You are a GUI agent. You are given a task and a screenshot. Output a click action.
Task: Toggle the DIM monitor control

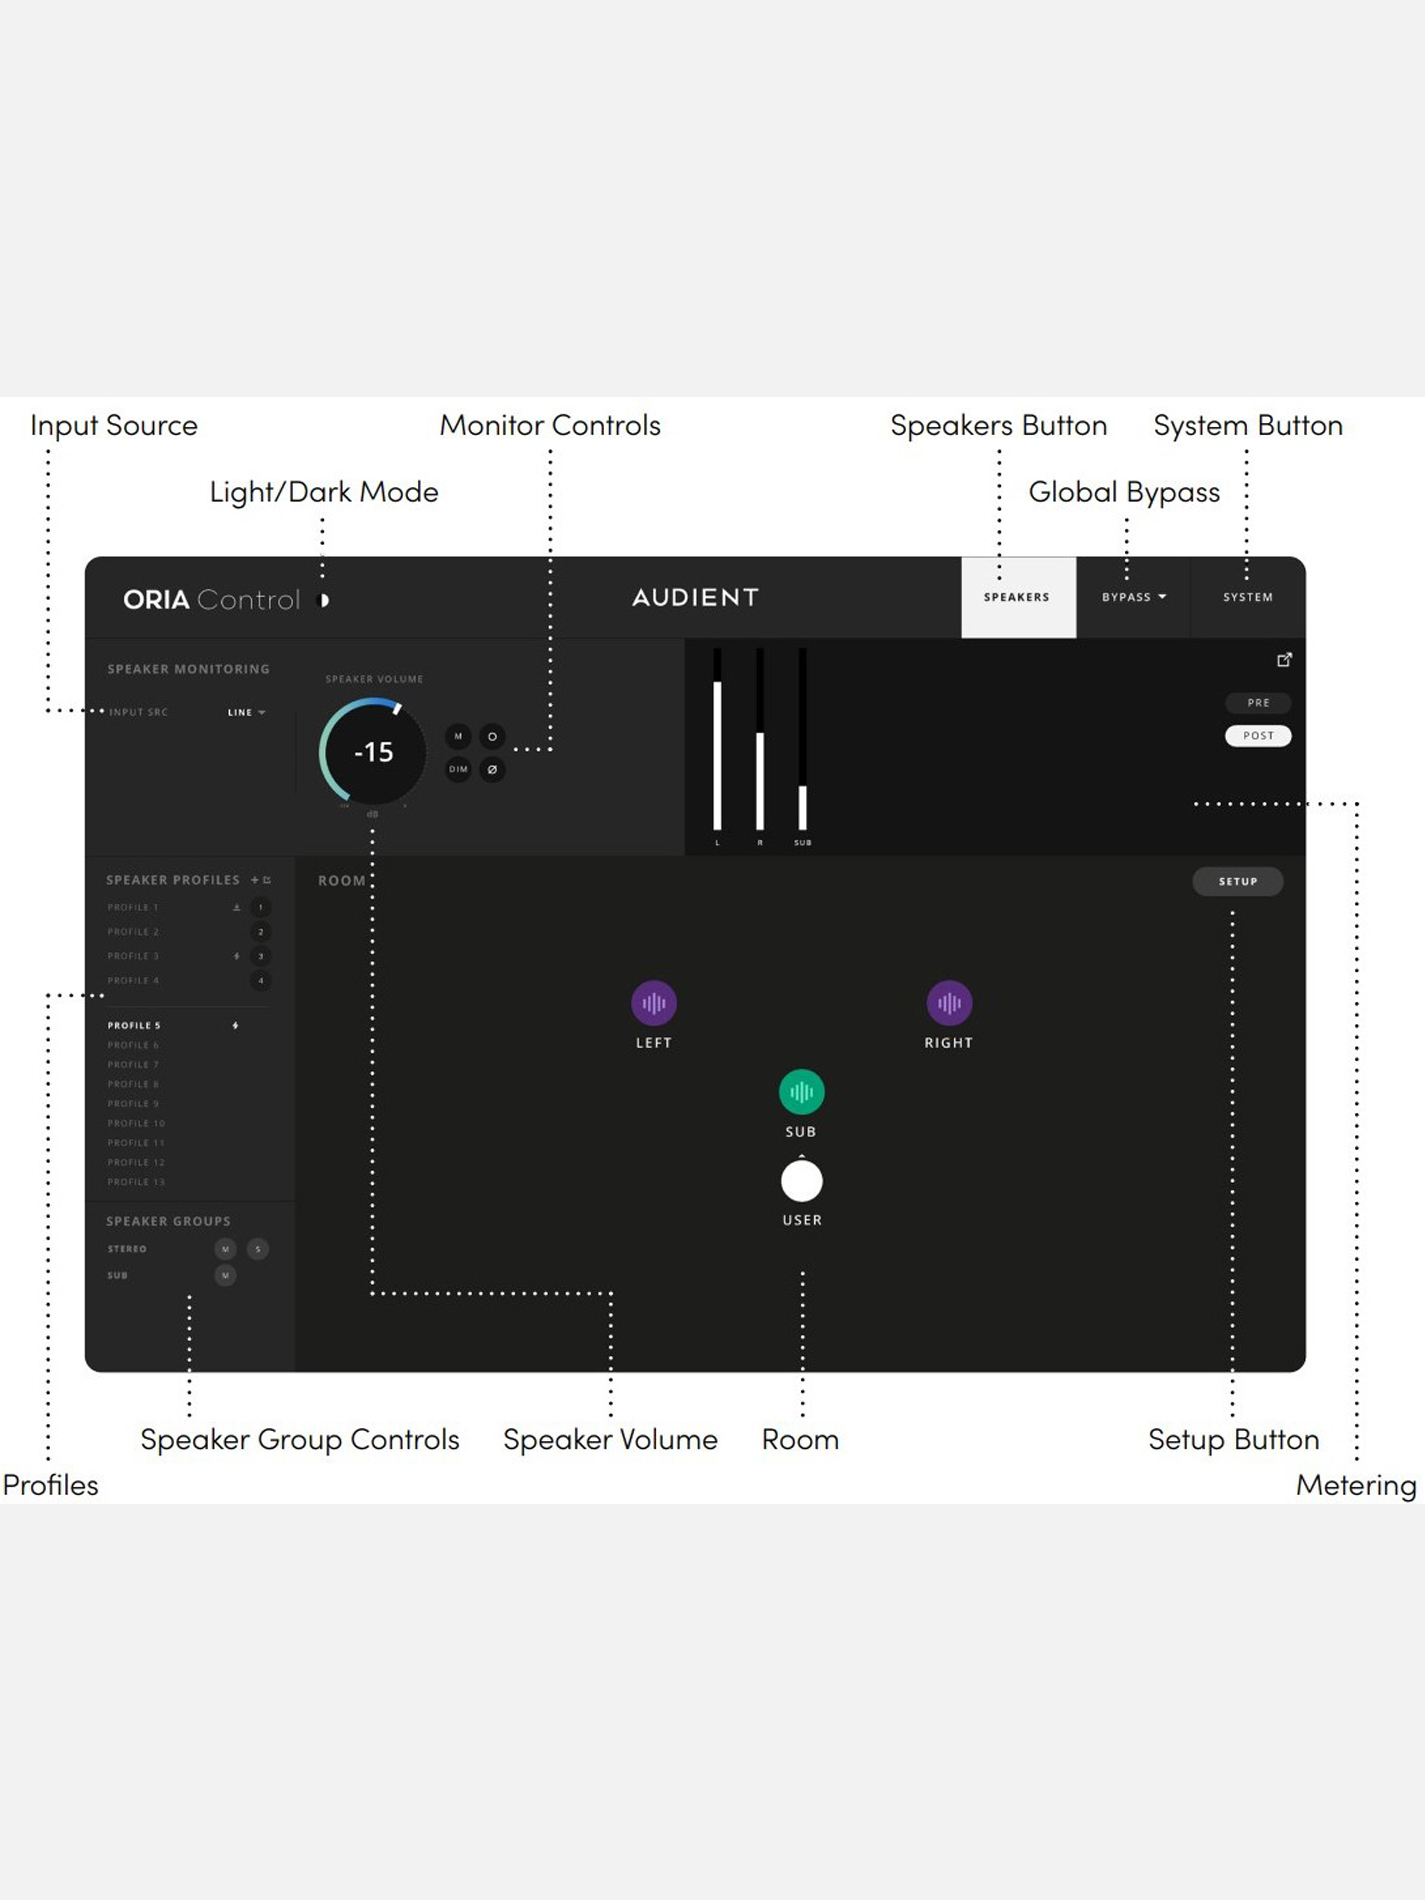click(x=458, y=769)
